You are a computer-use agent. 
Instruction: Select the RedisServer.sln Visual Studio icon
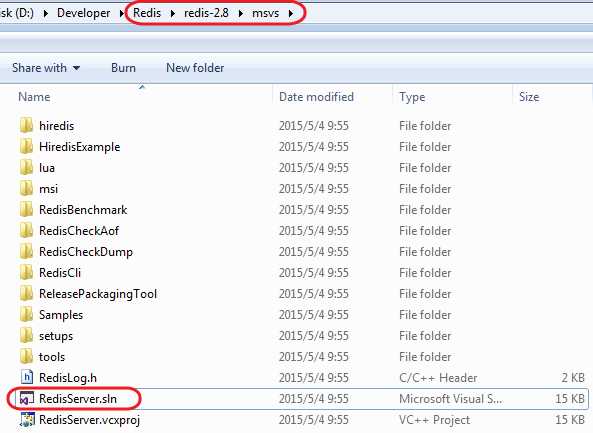[26, 399]
